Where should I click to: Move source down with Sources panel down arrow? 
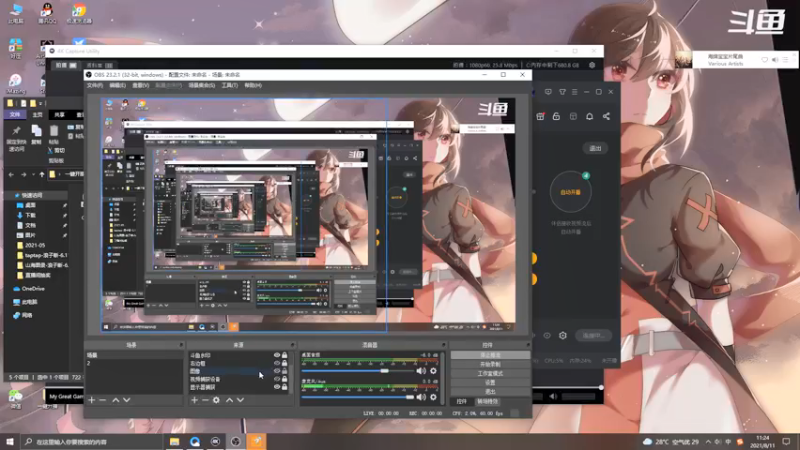(240, 400)
